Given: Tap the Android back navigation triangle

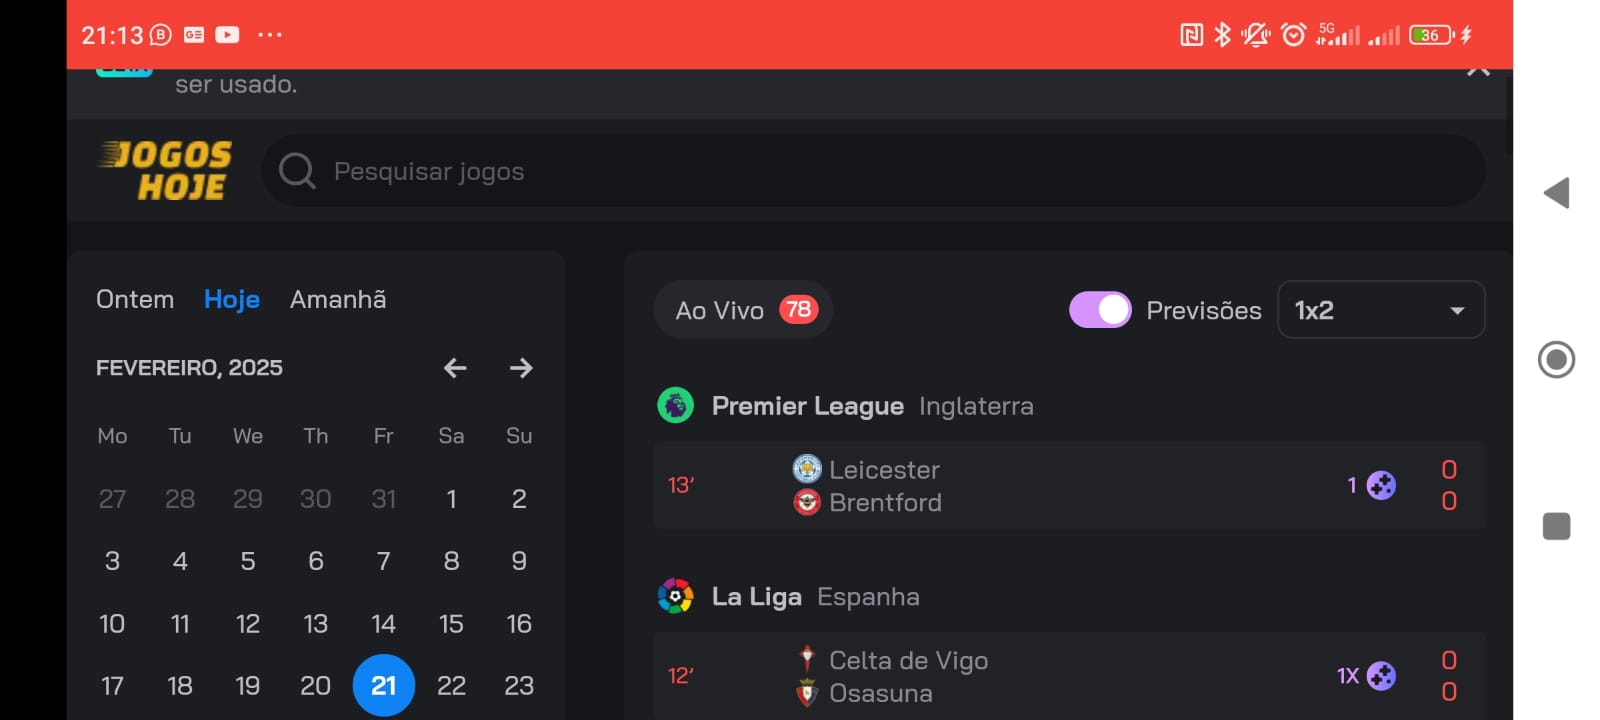Looking at the screenshot, I should click(1556, 193).
